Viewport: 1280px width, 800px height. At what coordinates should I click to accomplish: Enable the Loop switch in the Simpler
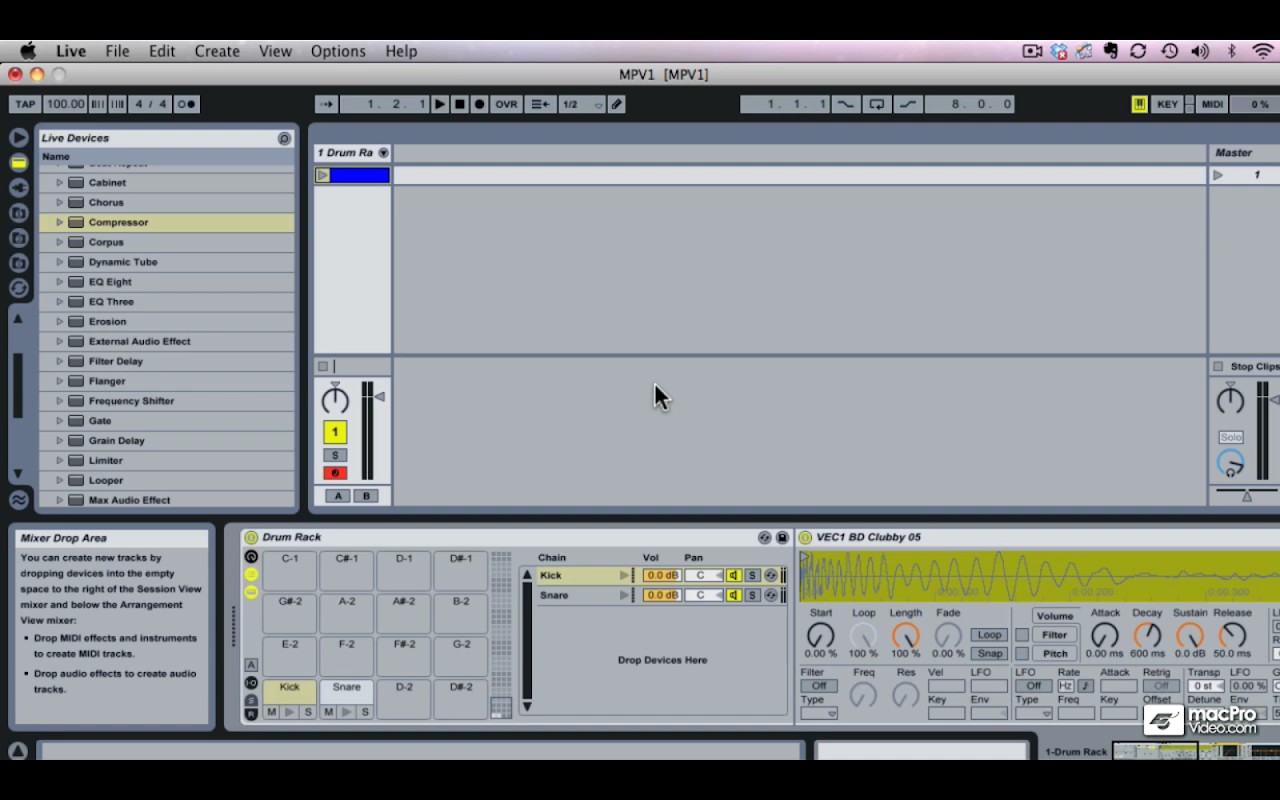coord(989,635)
